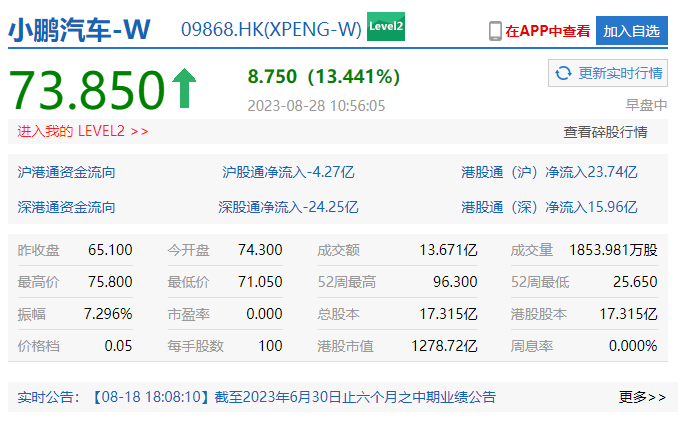Click the phone icon next to 在APP中查看
Viewport: 685px width, 423px height.
pyautogui.click(x=495, y=31)
